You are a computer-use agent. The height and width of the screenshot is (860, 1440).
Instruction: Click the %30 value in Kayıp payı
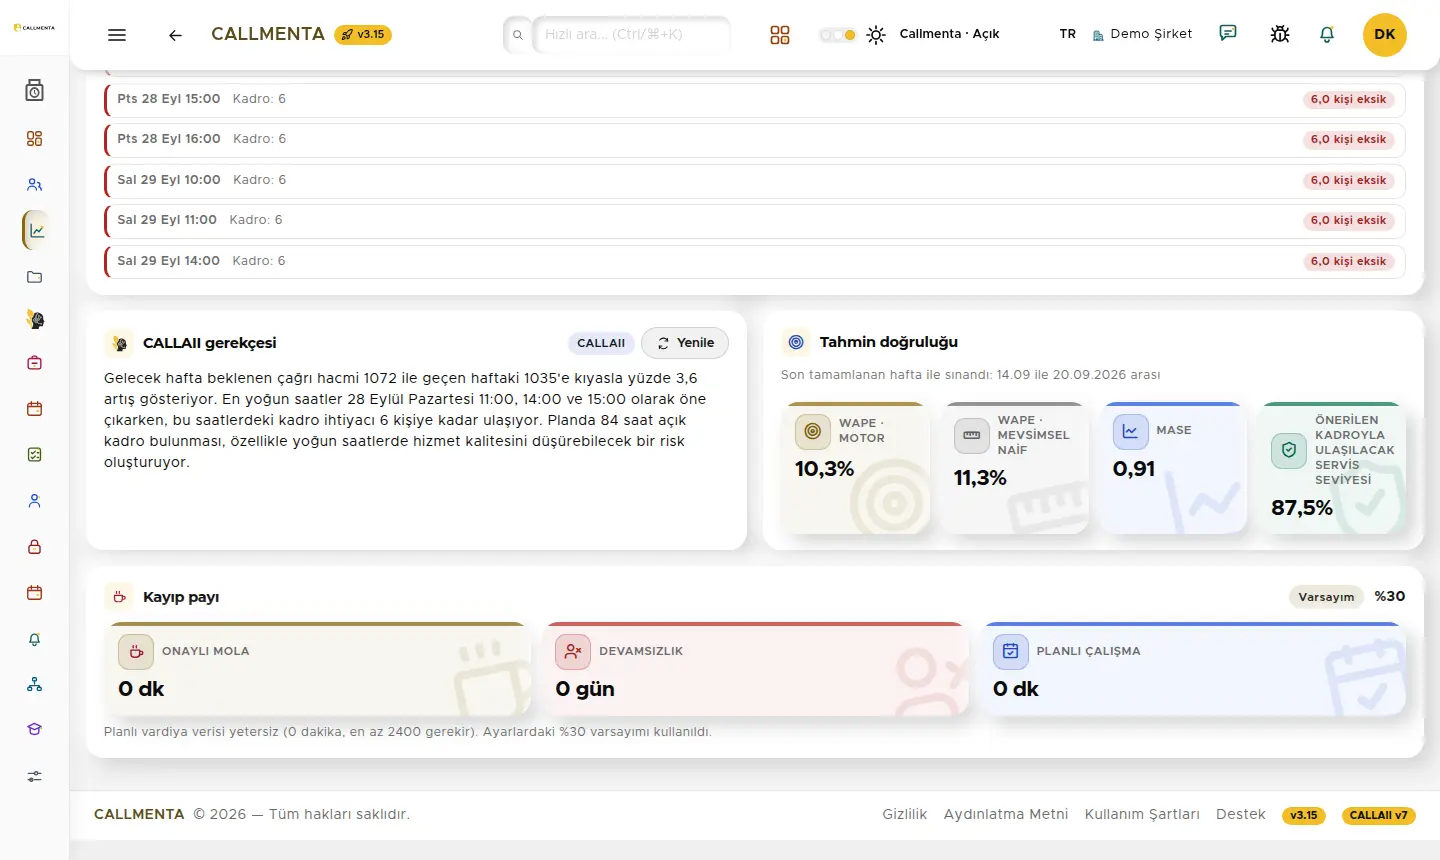tap(1390, 596)
